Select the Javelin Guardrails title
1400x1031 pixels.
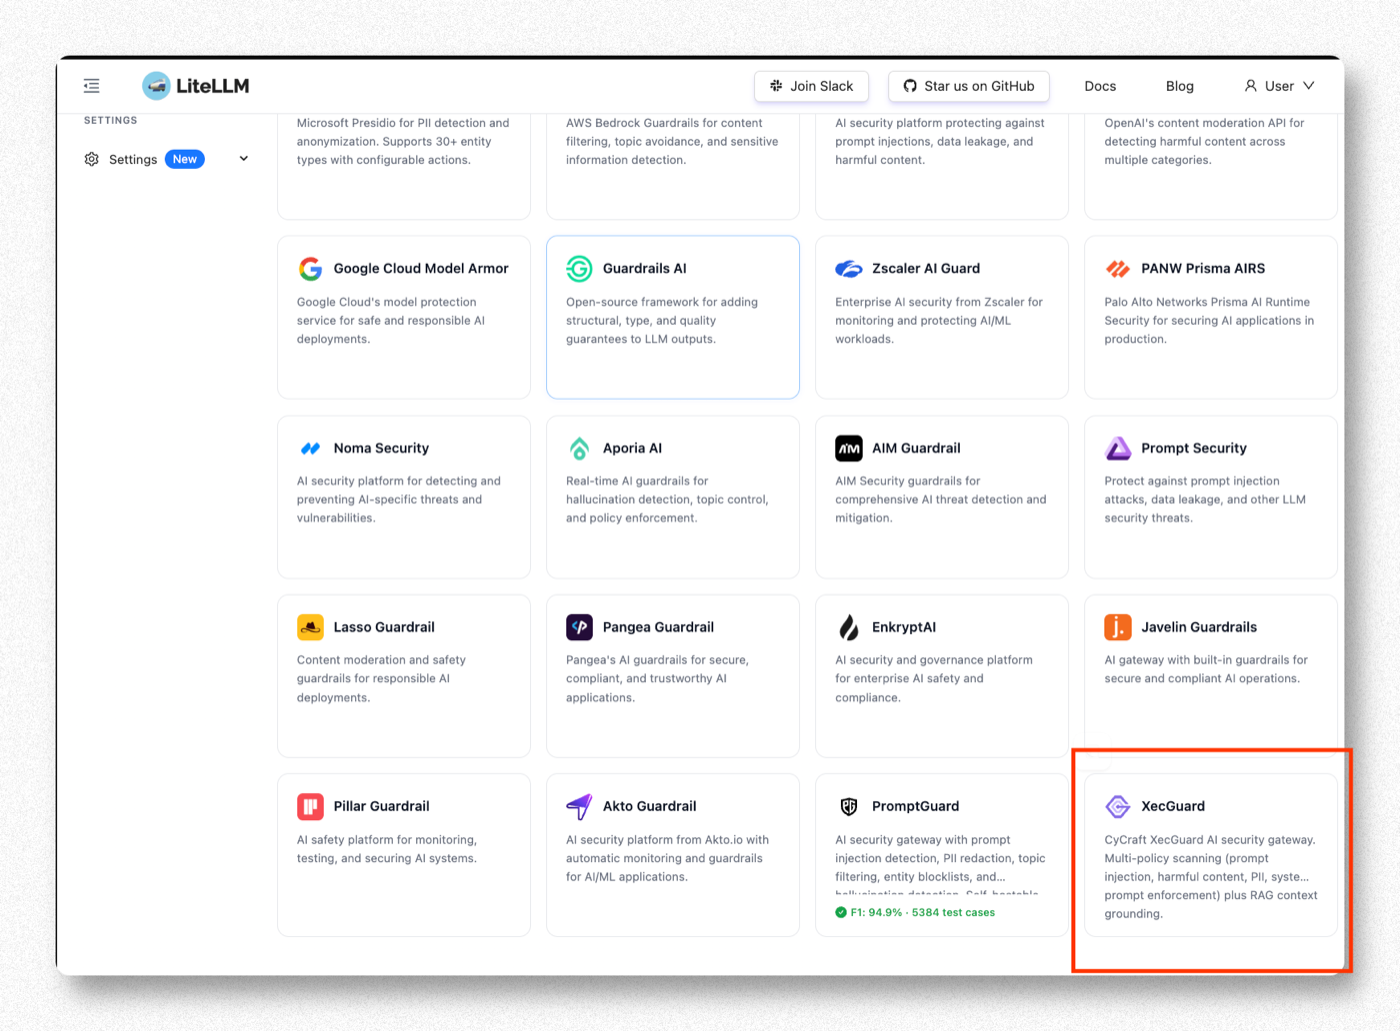1199,627
